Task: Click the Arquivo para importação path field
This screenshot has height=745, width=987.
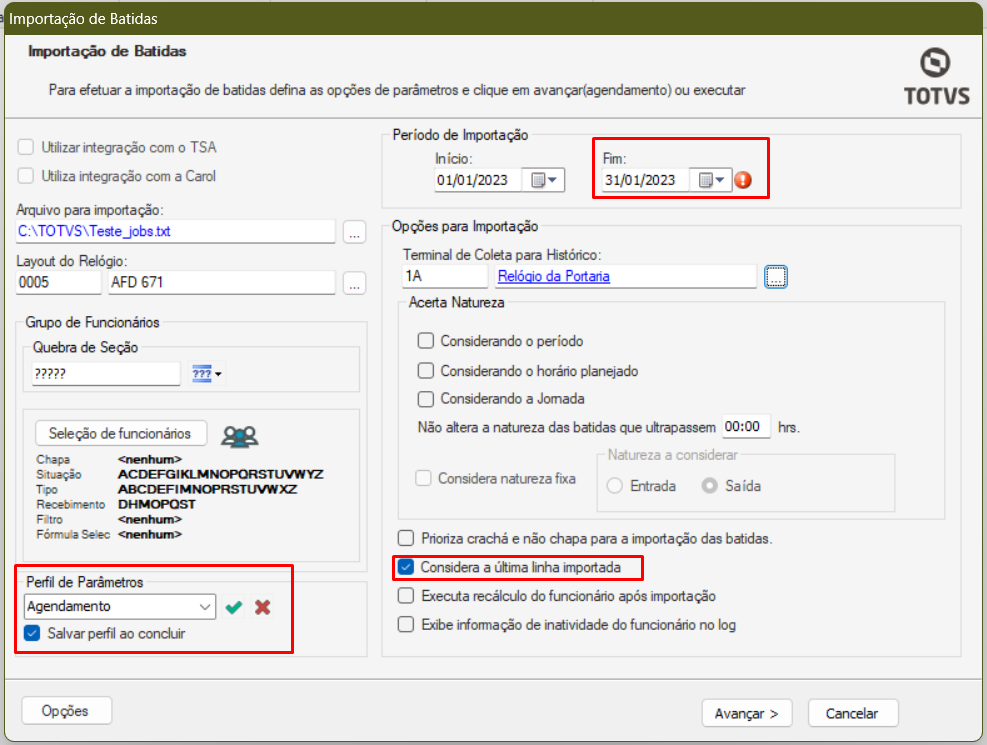Action: coord(176,232)
